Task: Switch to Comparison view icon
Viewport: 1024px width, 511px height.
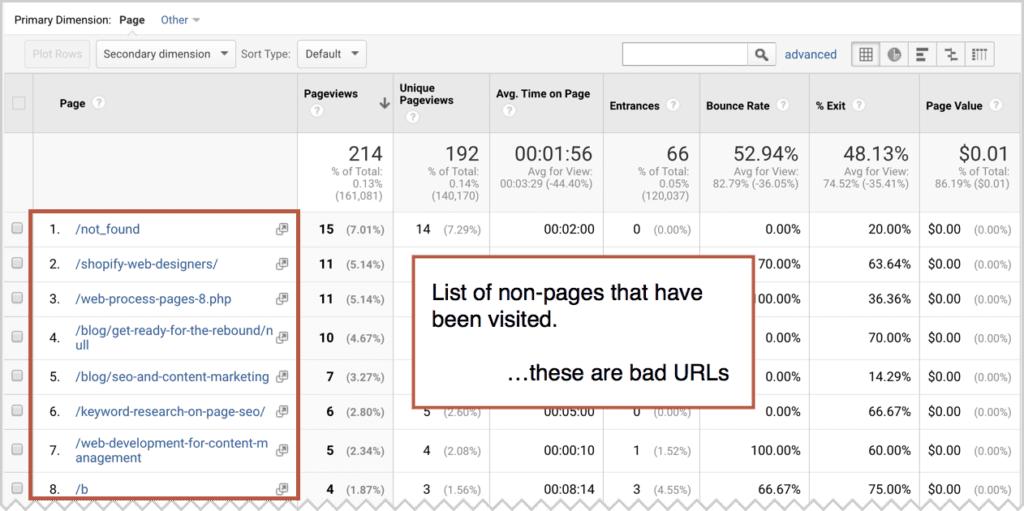Action: pos(951,55)
